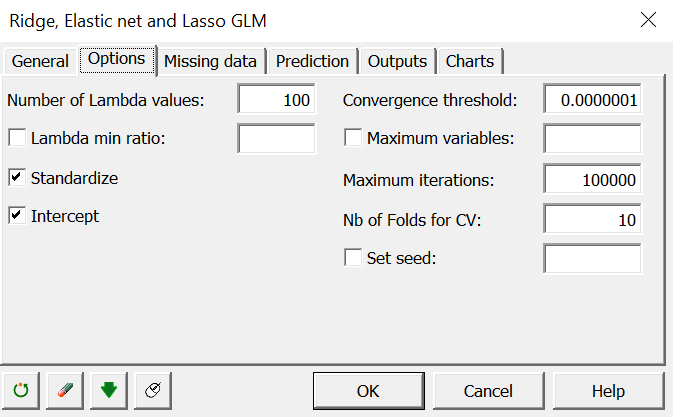Click the green down arrow icon
Image resolution: width=673 pixels, height=417 pixels.
click(x=109, y=391)
